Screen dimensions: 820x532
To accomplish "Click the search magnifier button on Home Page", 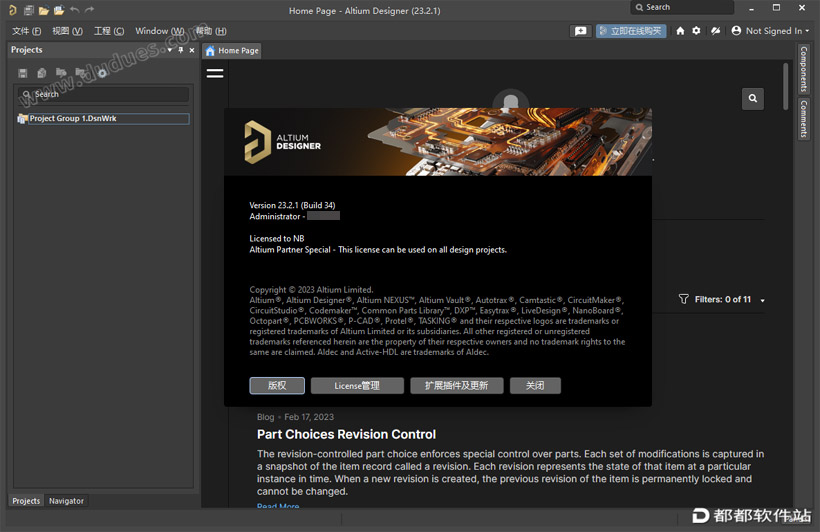I will tap(753, 98).
